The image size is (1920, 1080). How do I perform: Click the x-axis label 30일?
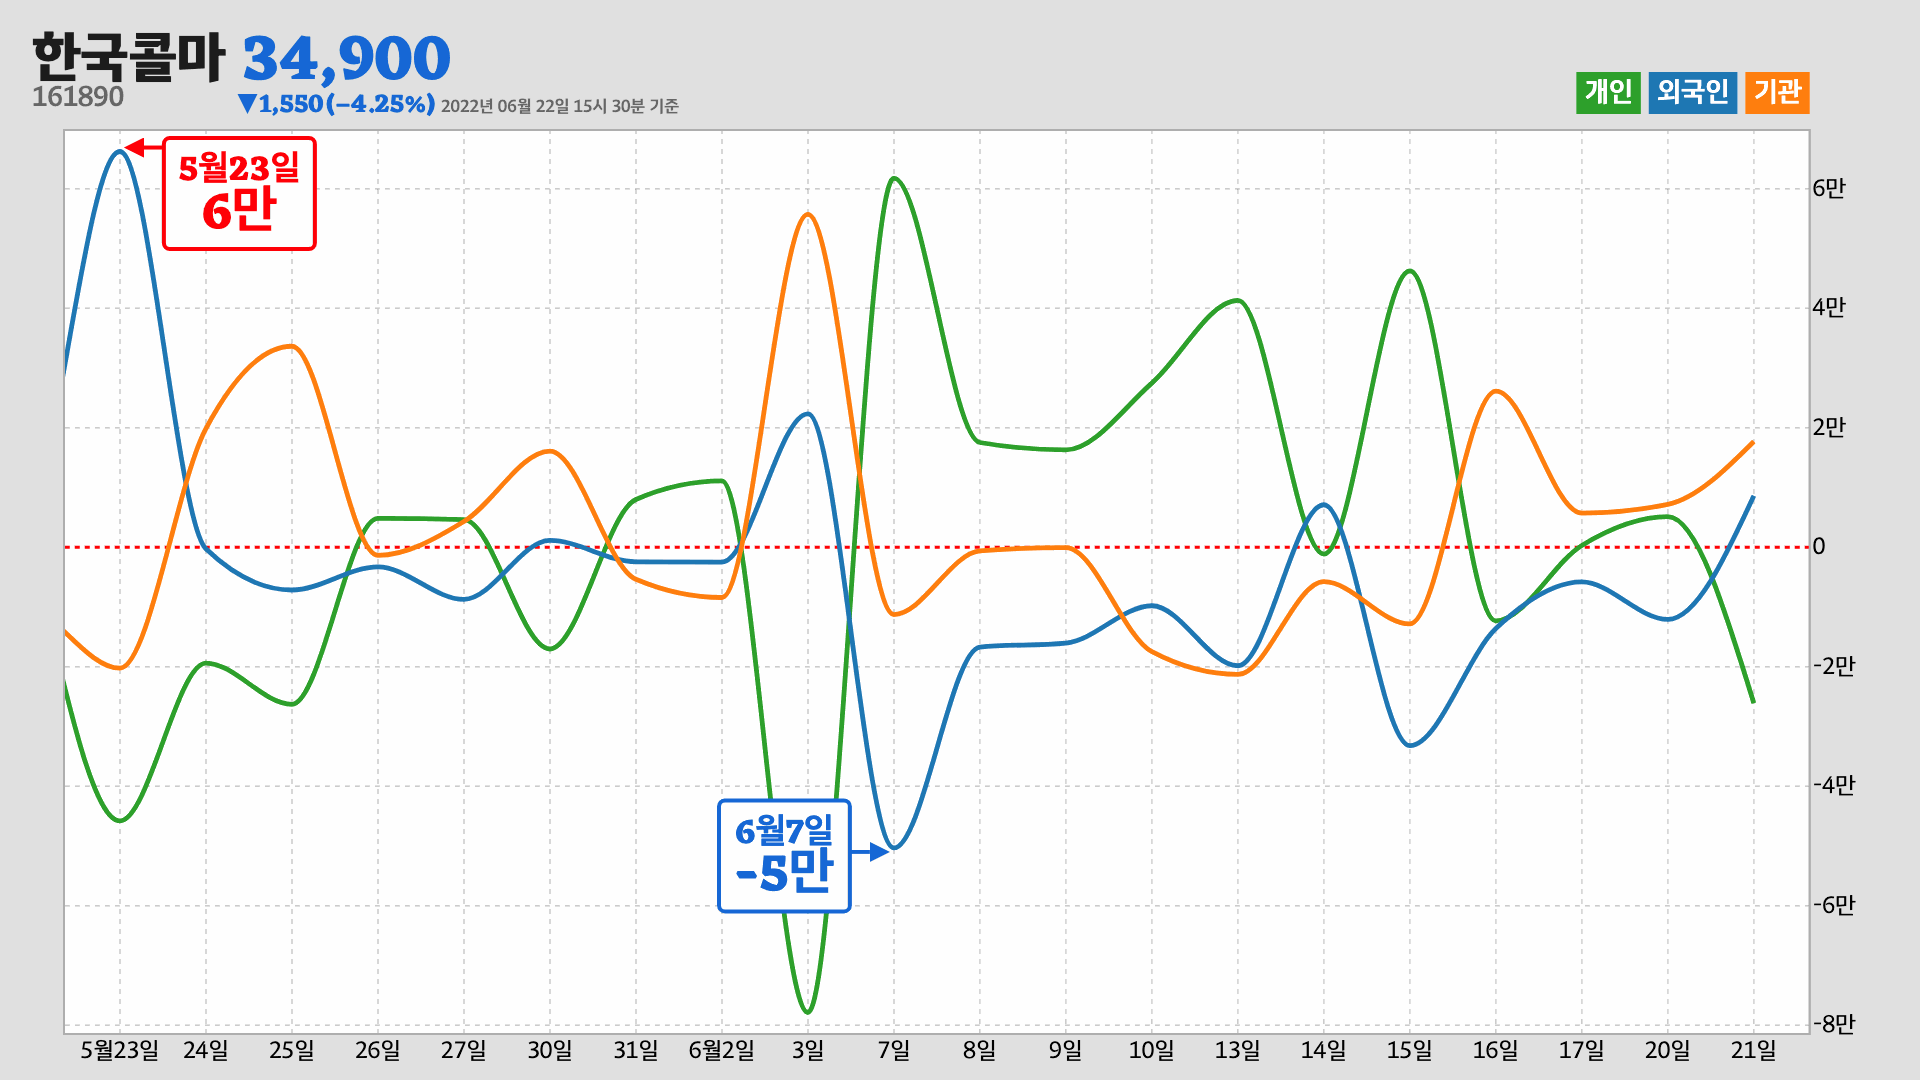(550, 1050)
